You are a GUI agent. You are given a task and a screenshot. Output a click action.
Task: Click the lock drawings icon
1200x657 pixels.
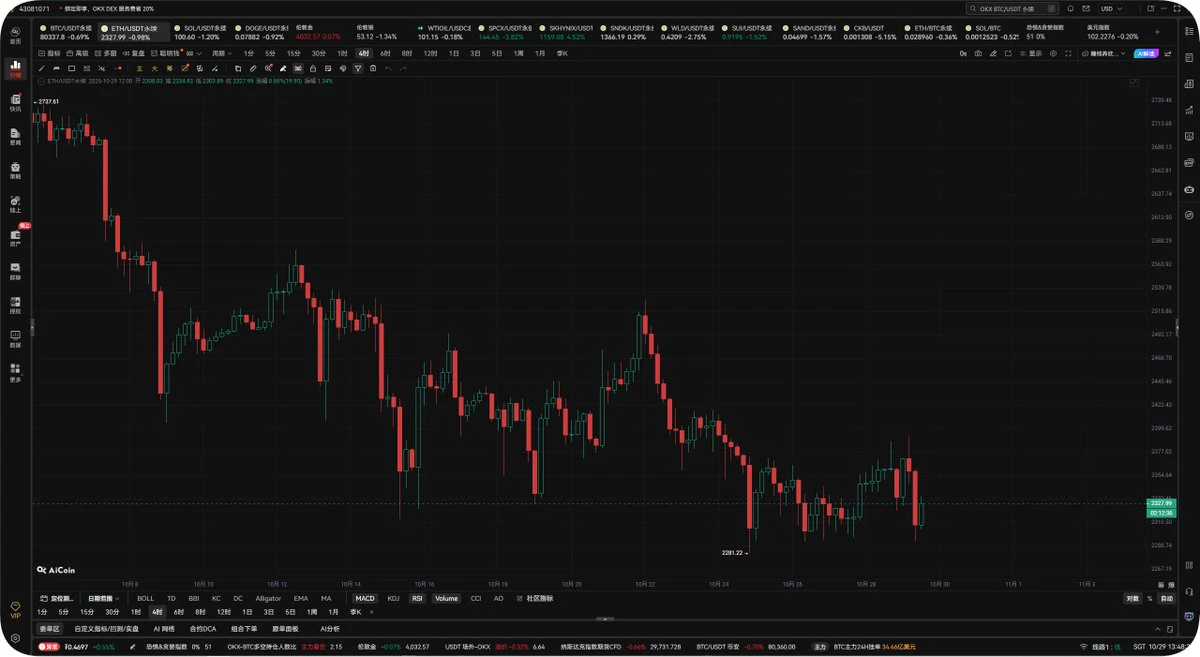[312, 68]
